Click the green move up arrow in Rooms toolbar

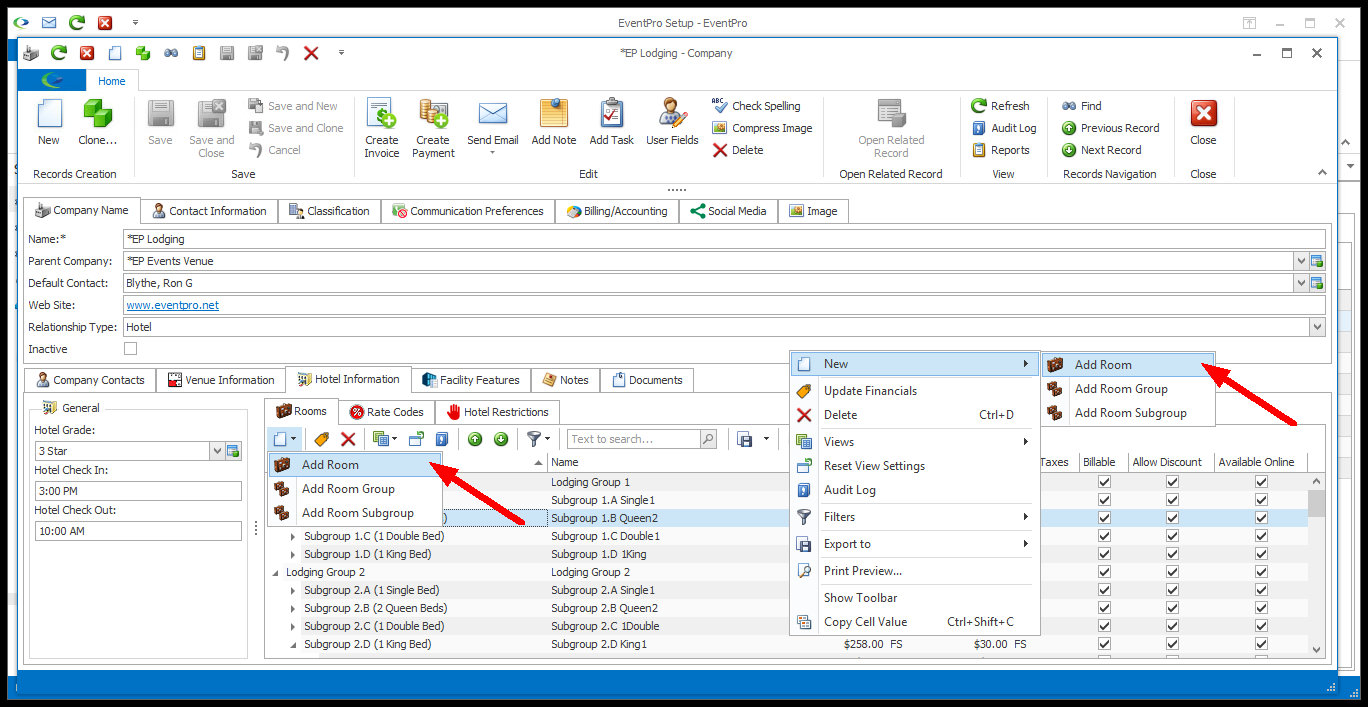pyautogui.click(x=475, y=439)
